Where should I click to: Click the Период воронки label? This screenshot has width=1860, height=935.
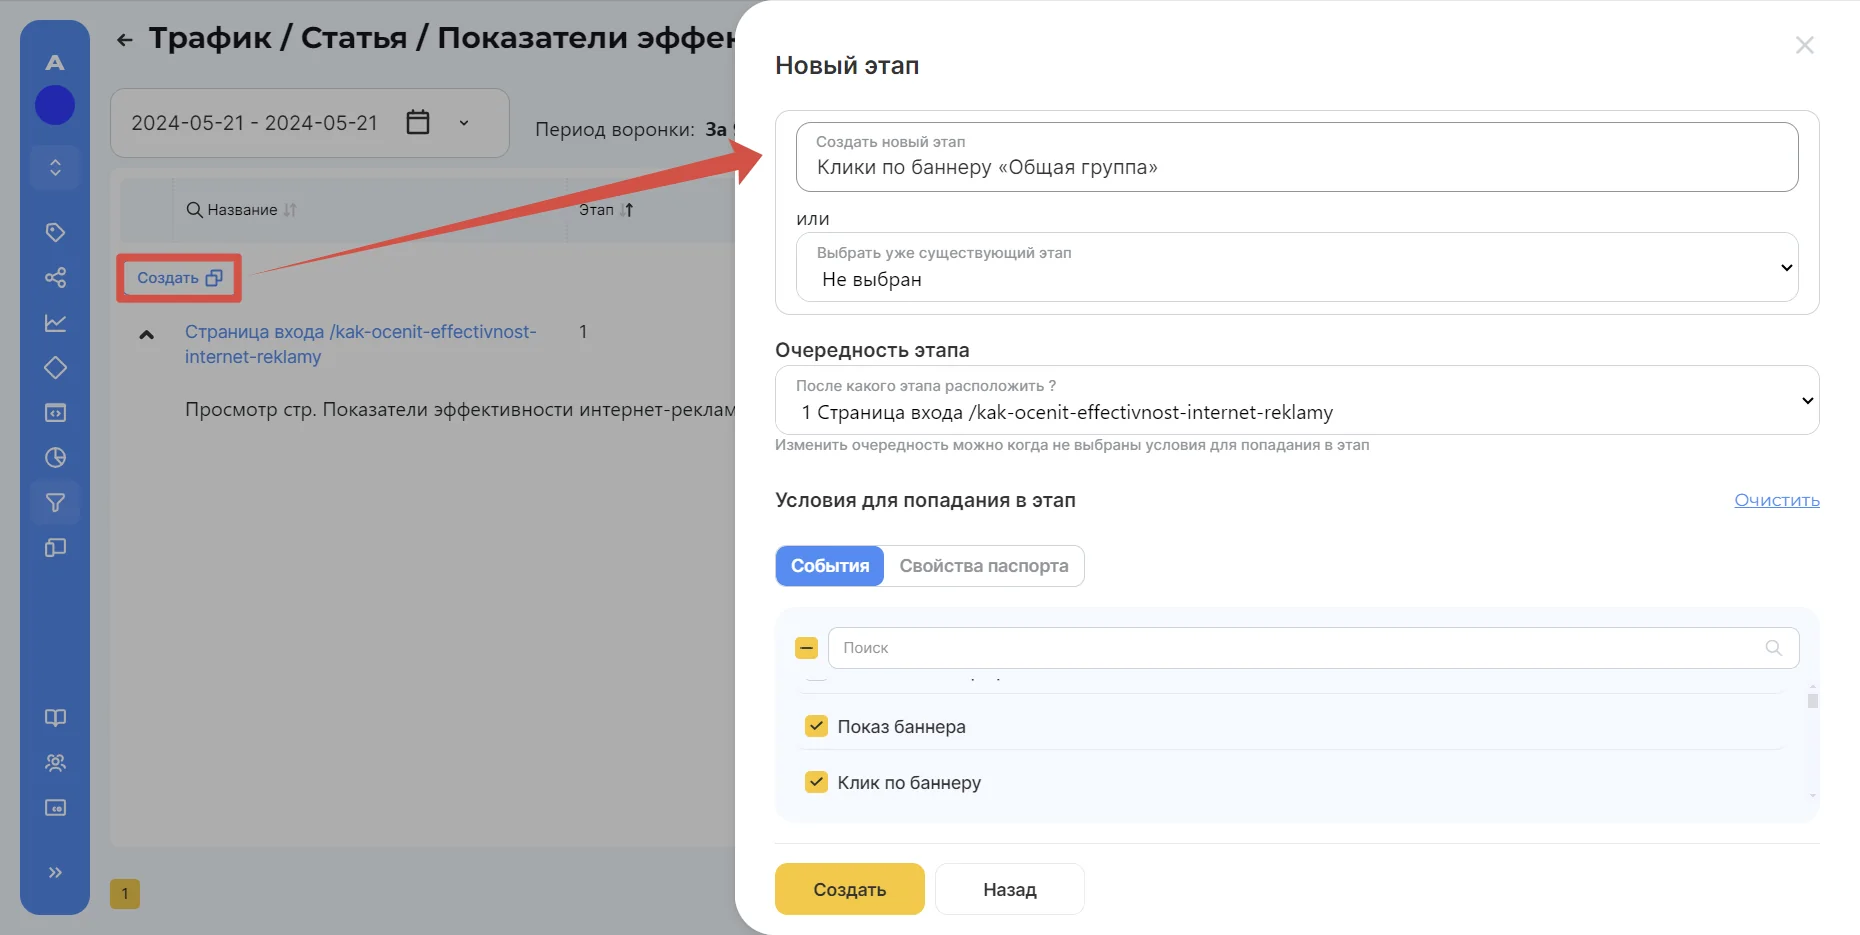614,129
